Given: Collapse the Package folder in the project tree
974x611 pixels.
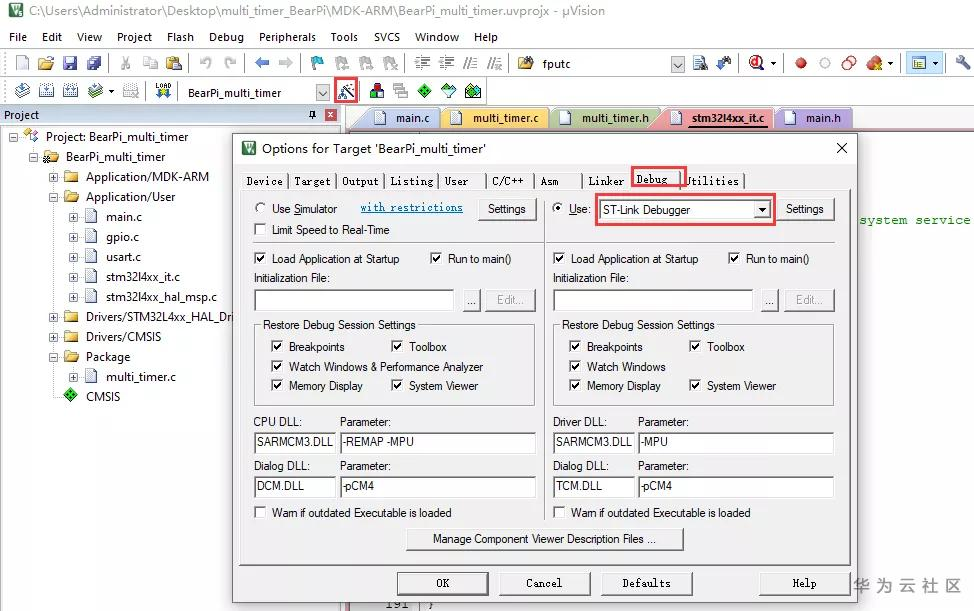Looking at the screenshot, I should [x=53, y=357].
